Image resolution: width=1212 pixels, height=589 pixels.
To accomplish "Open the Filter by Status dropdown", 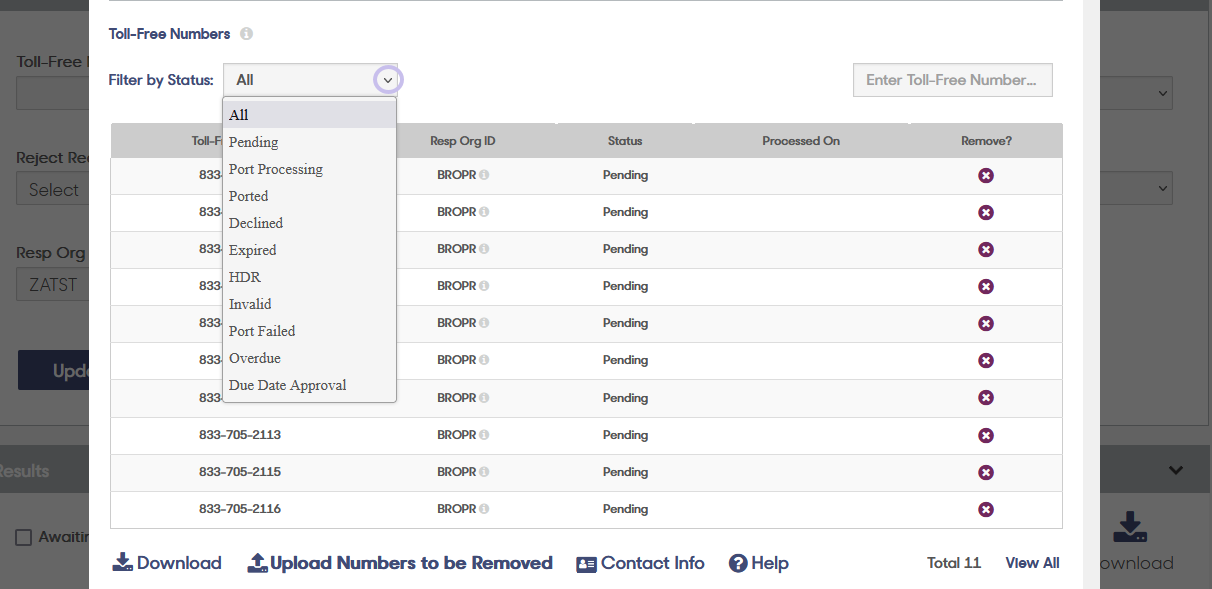I will (387, 79).
